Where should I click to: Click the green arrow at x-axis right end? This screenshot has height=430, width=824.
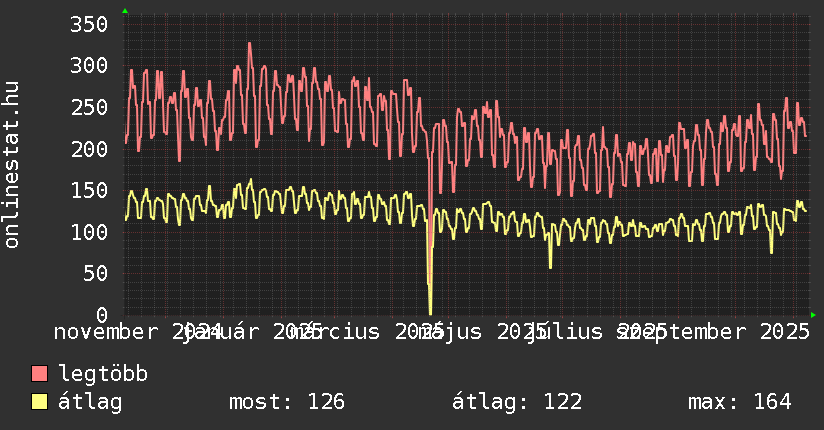[x=813, y=315]
